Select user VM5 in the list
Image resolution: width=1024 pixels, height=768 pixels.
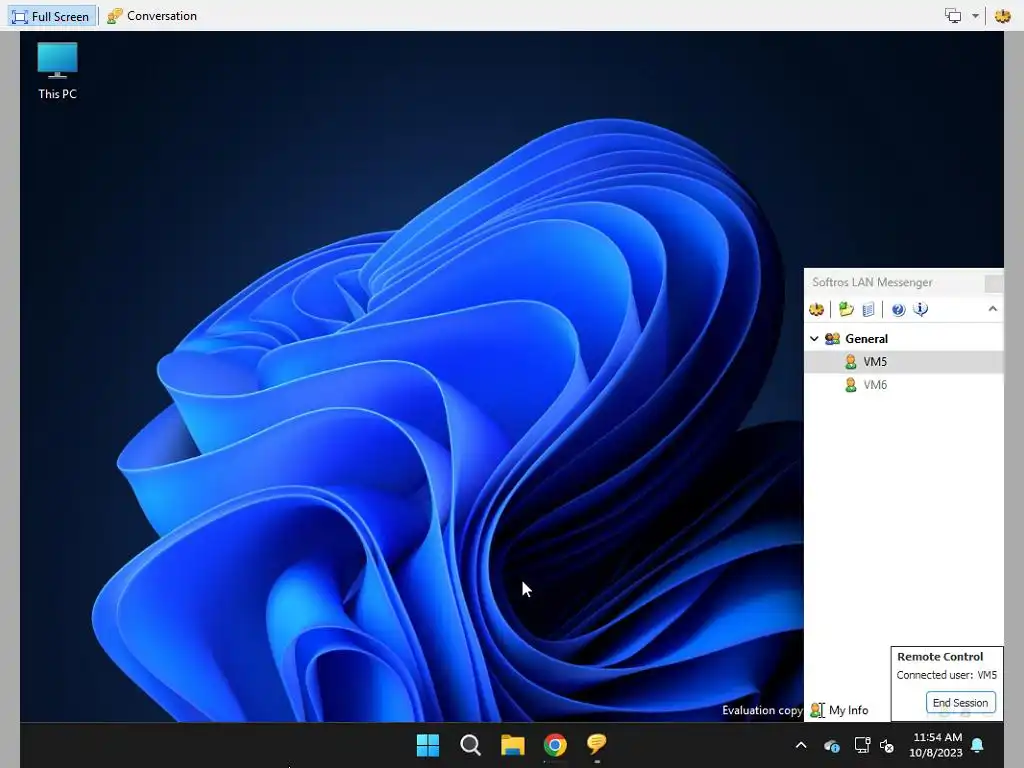904,361
